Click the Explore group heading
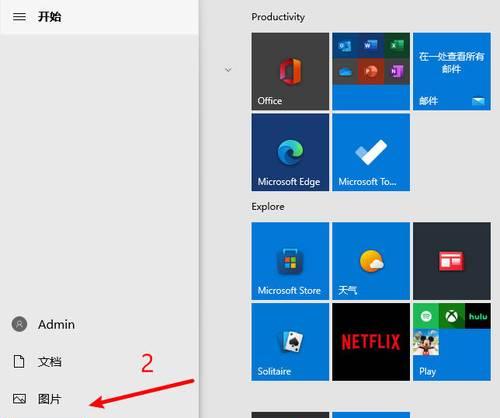 click(x=268, y=207)
